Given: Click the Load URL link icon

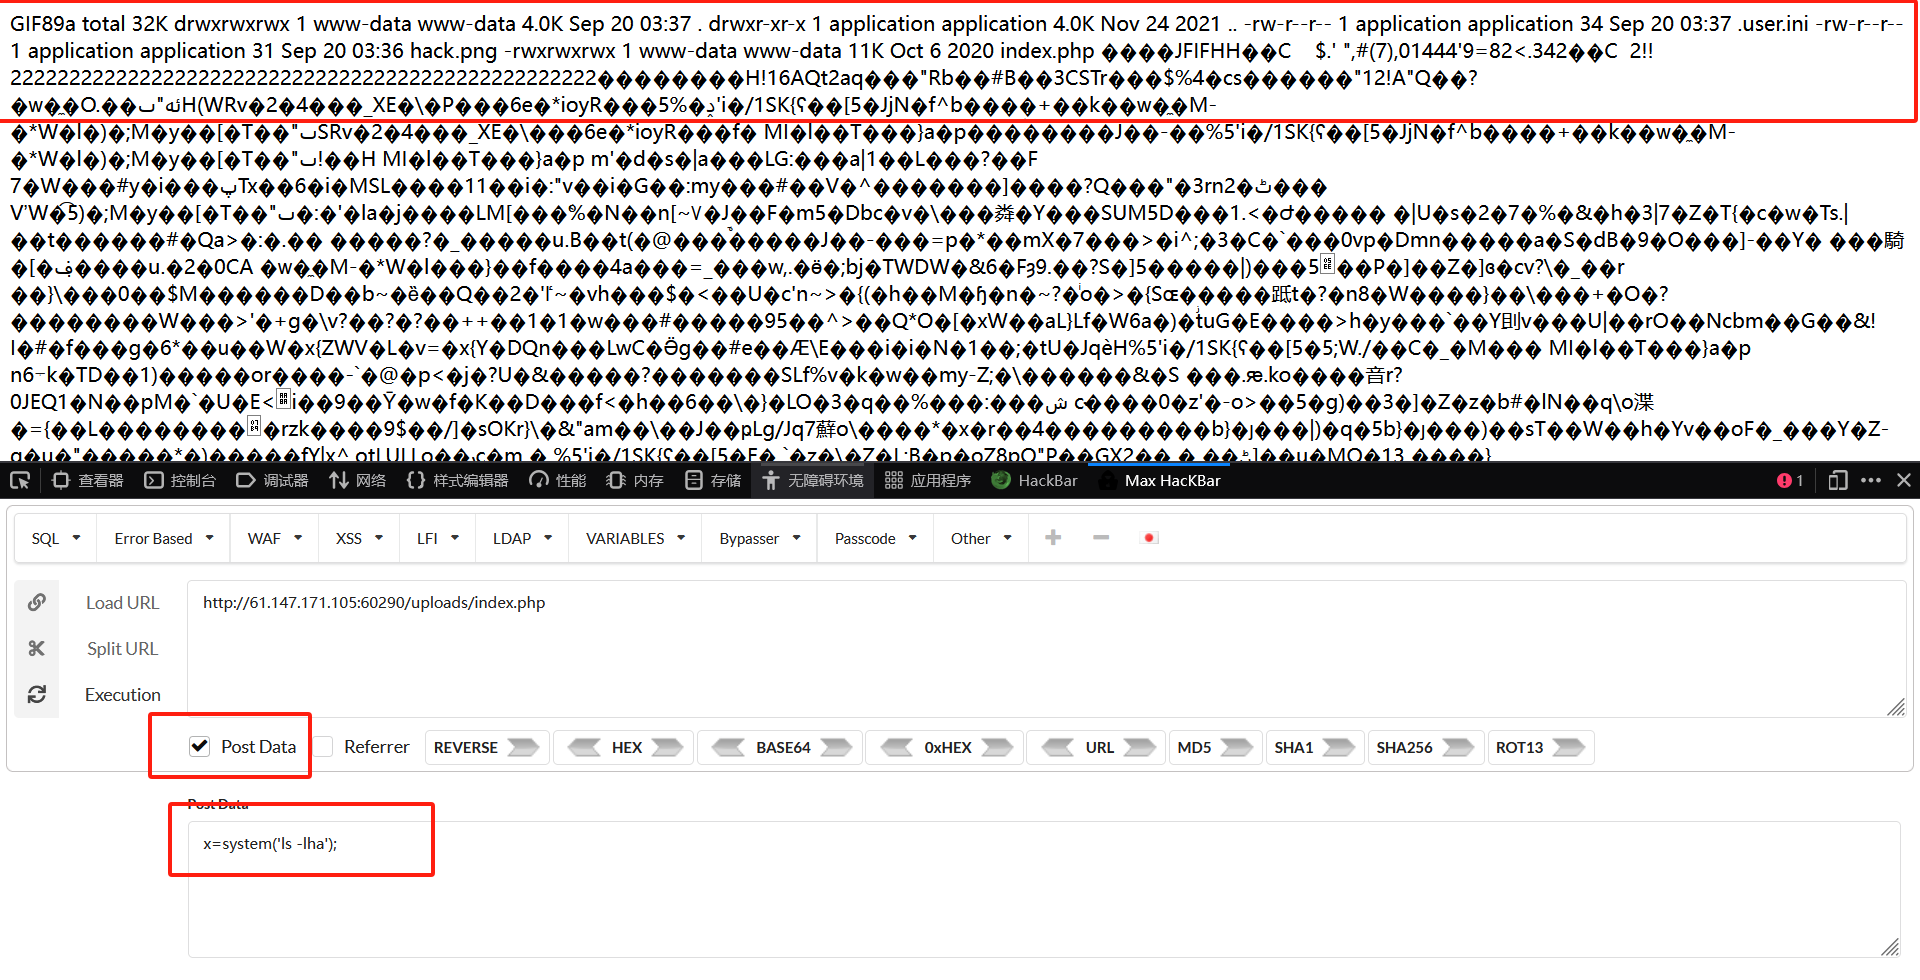Looking at the screenshot, I should tap(37, 602).
